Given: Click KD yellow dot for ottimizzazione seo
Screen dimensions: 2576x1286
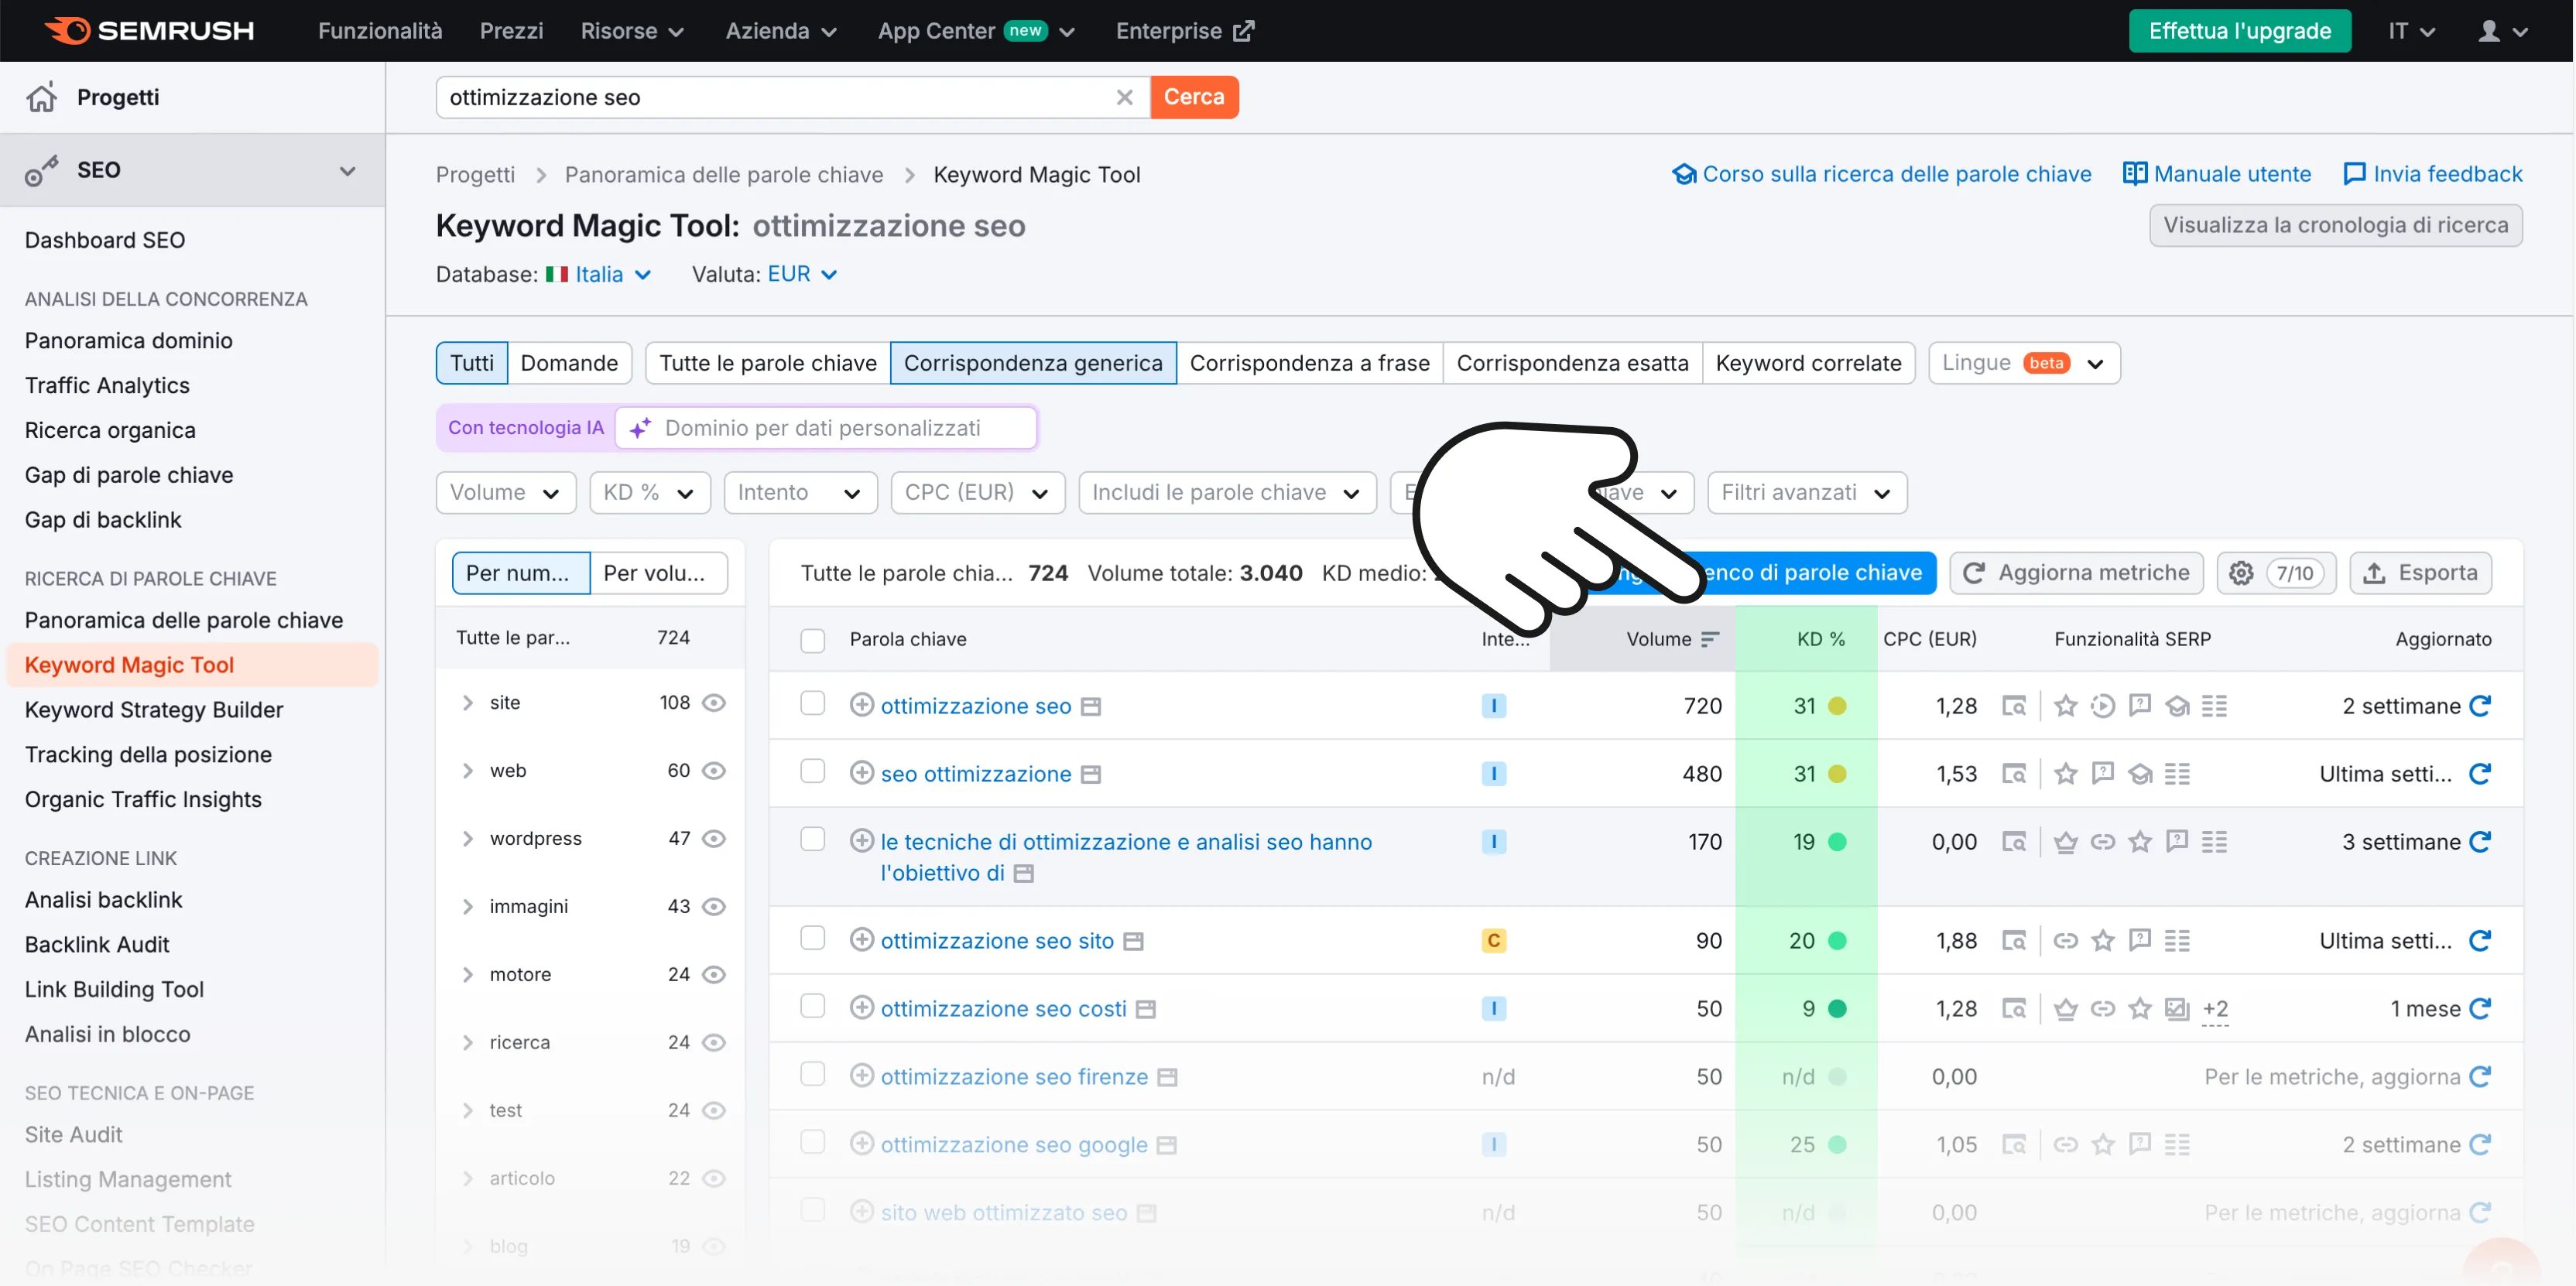Looking at the screenshot, I should 1837,706.
